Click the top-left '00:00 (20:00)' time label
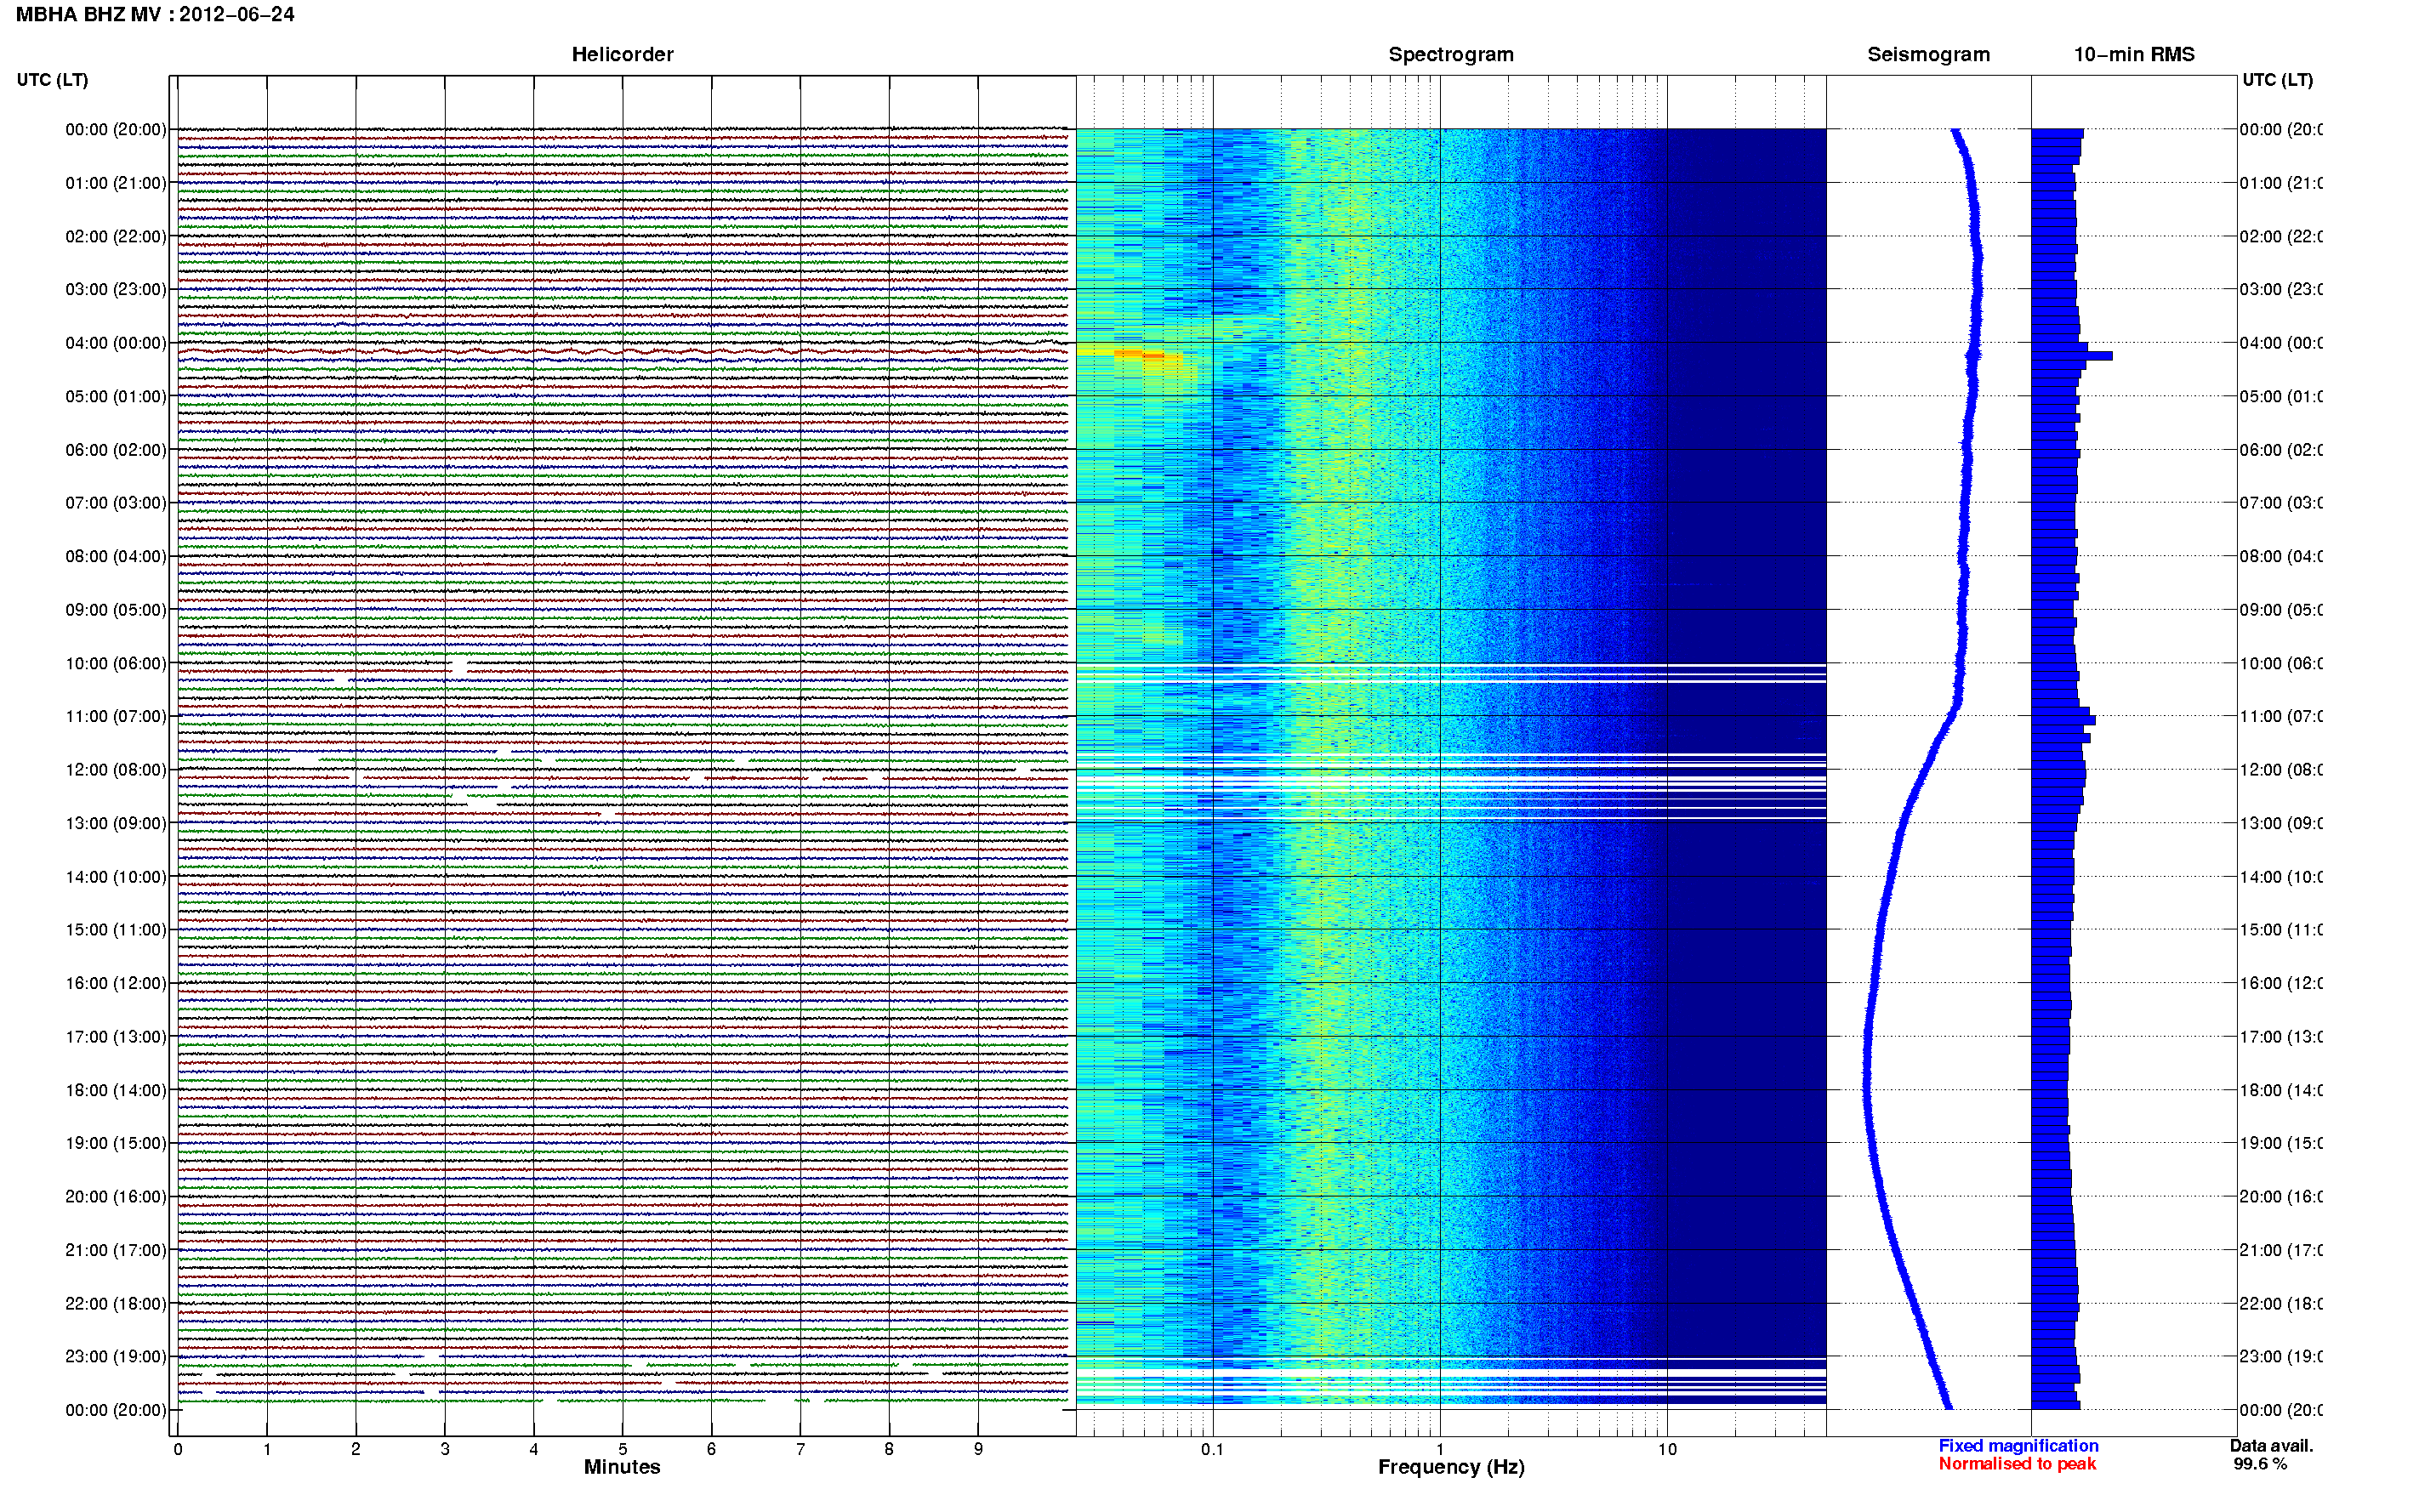Viewport: 2419px width, 1512px height. click(x=116, y=129)
